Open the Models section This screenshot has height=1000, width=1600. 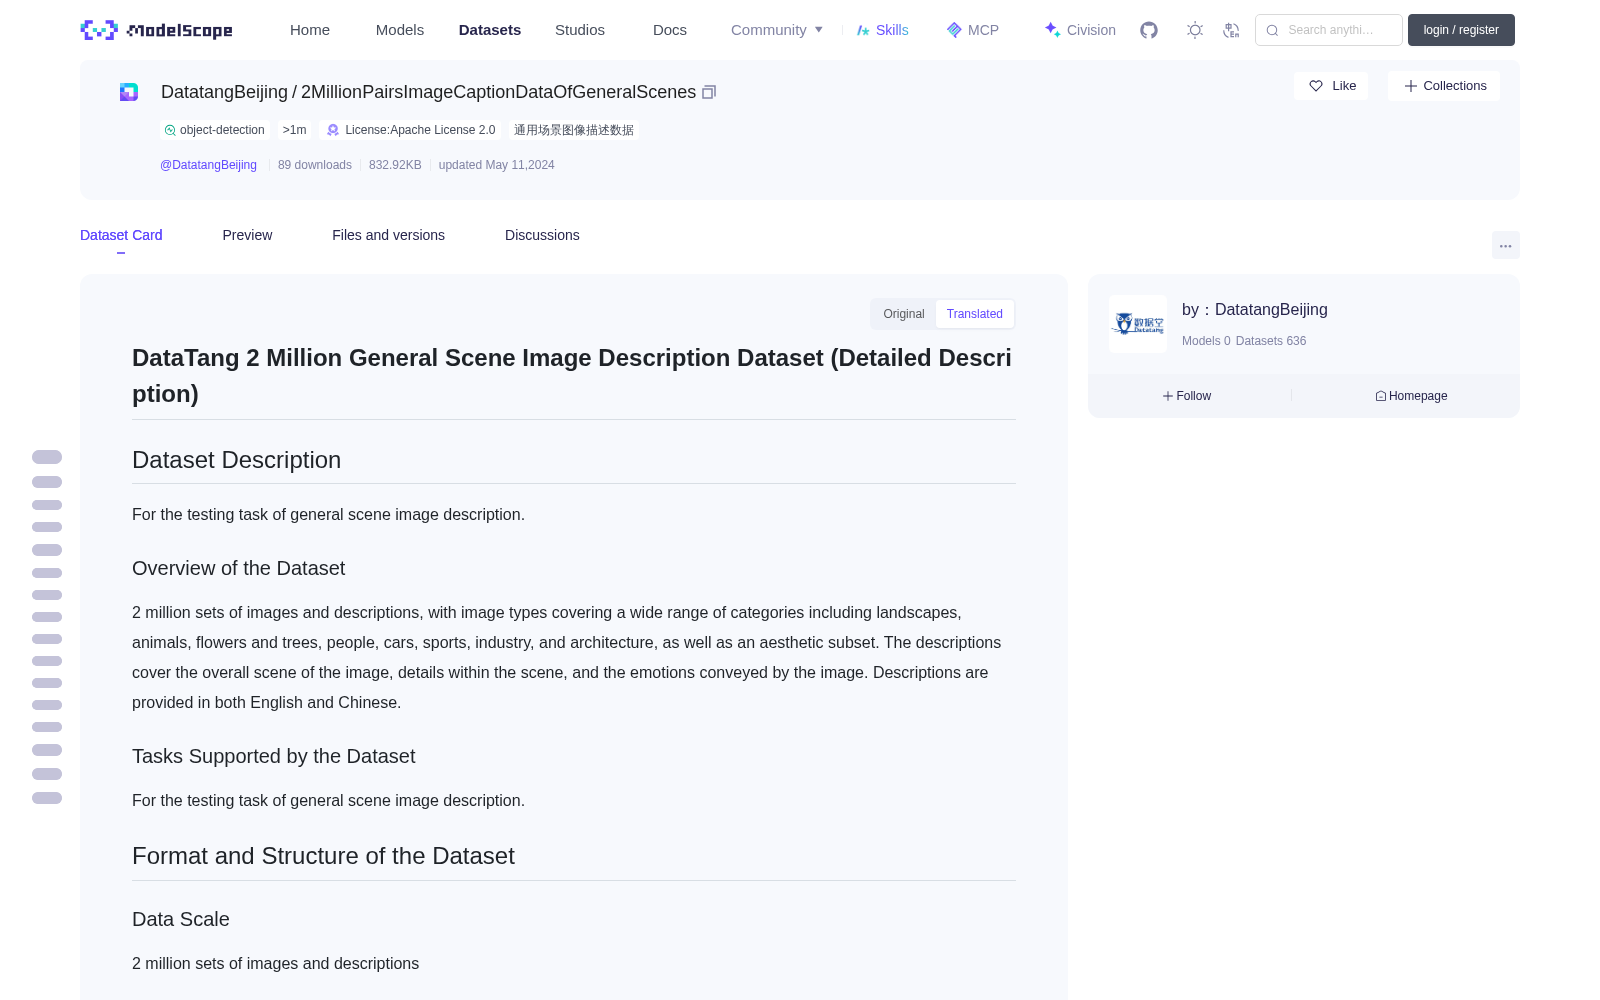(400, 30)
